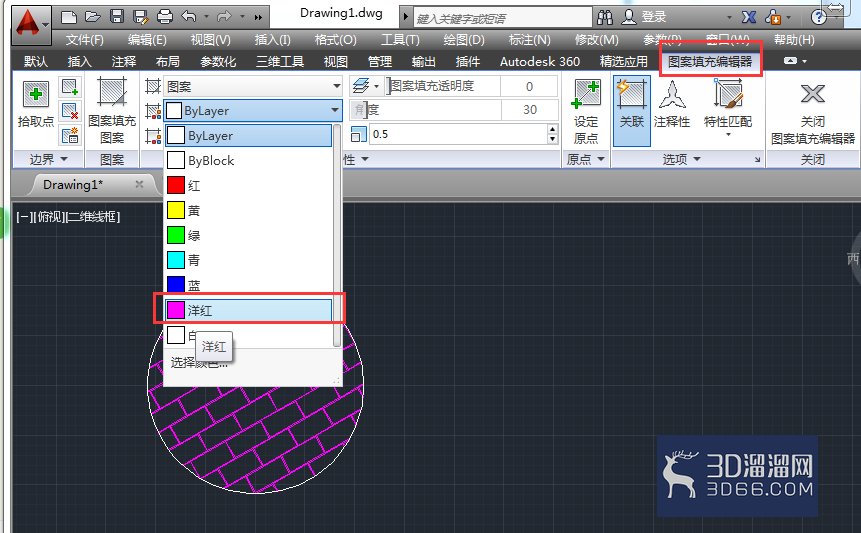Image resolution: width=861 pixels, height=533 pixels.
Task: Choose the cyan (青) color swatch
Action: (176, 260)
